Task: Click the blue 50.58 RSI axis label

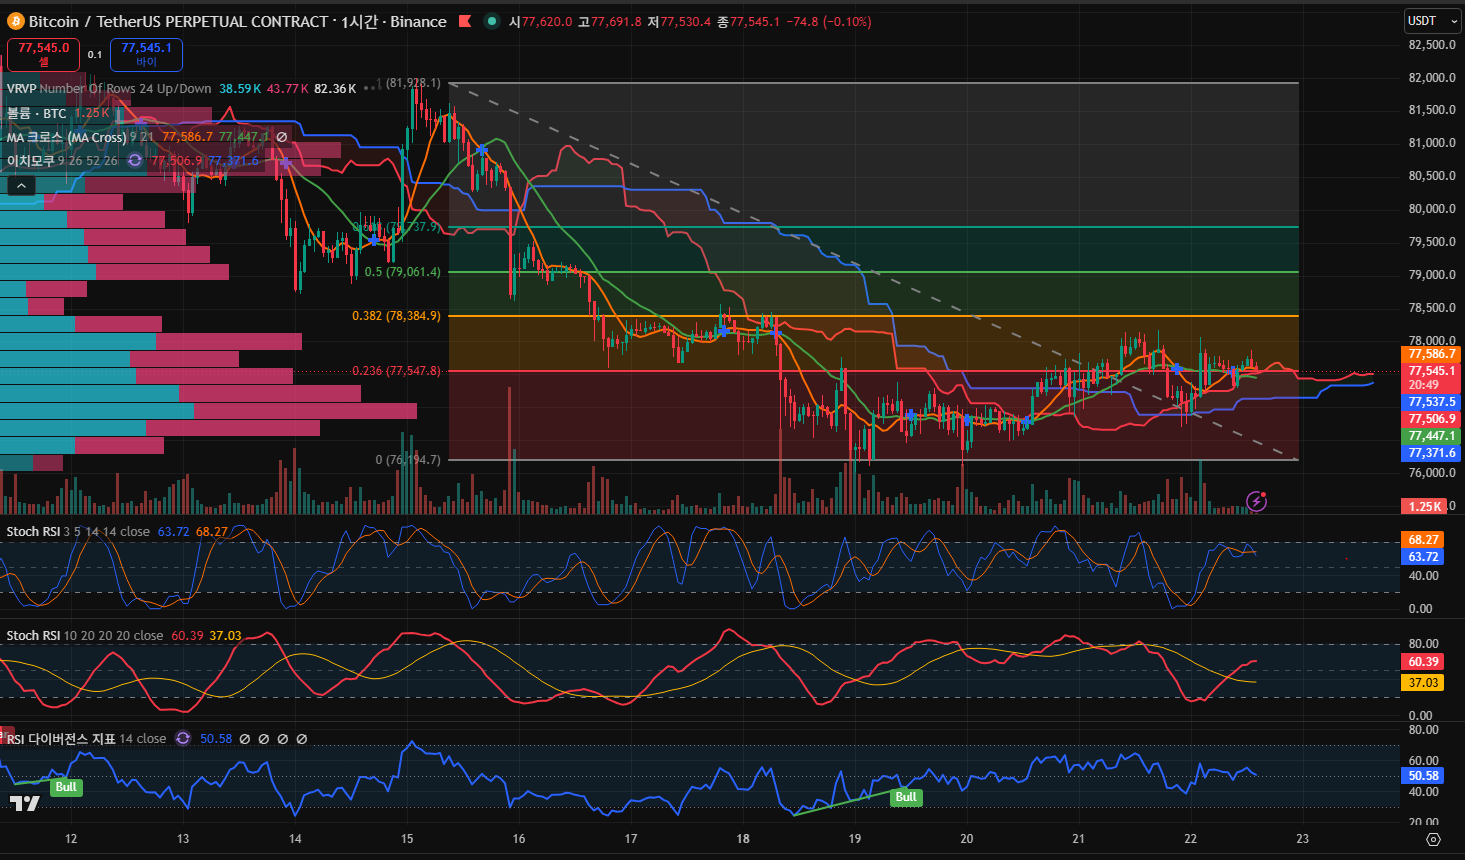Action: [1423, 776]
